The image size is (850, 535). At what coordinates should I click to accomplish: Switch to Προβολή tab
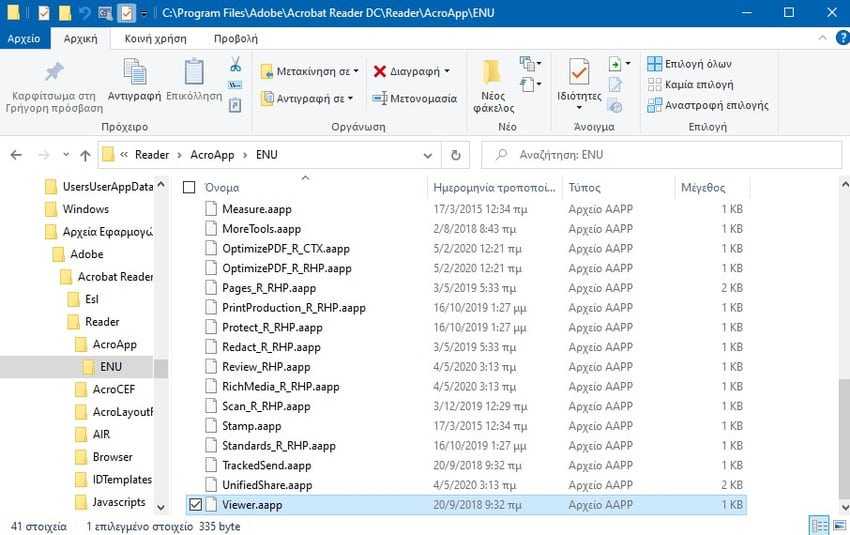[236, 38]
